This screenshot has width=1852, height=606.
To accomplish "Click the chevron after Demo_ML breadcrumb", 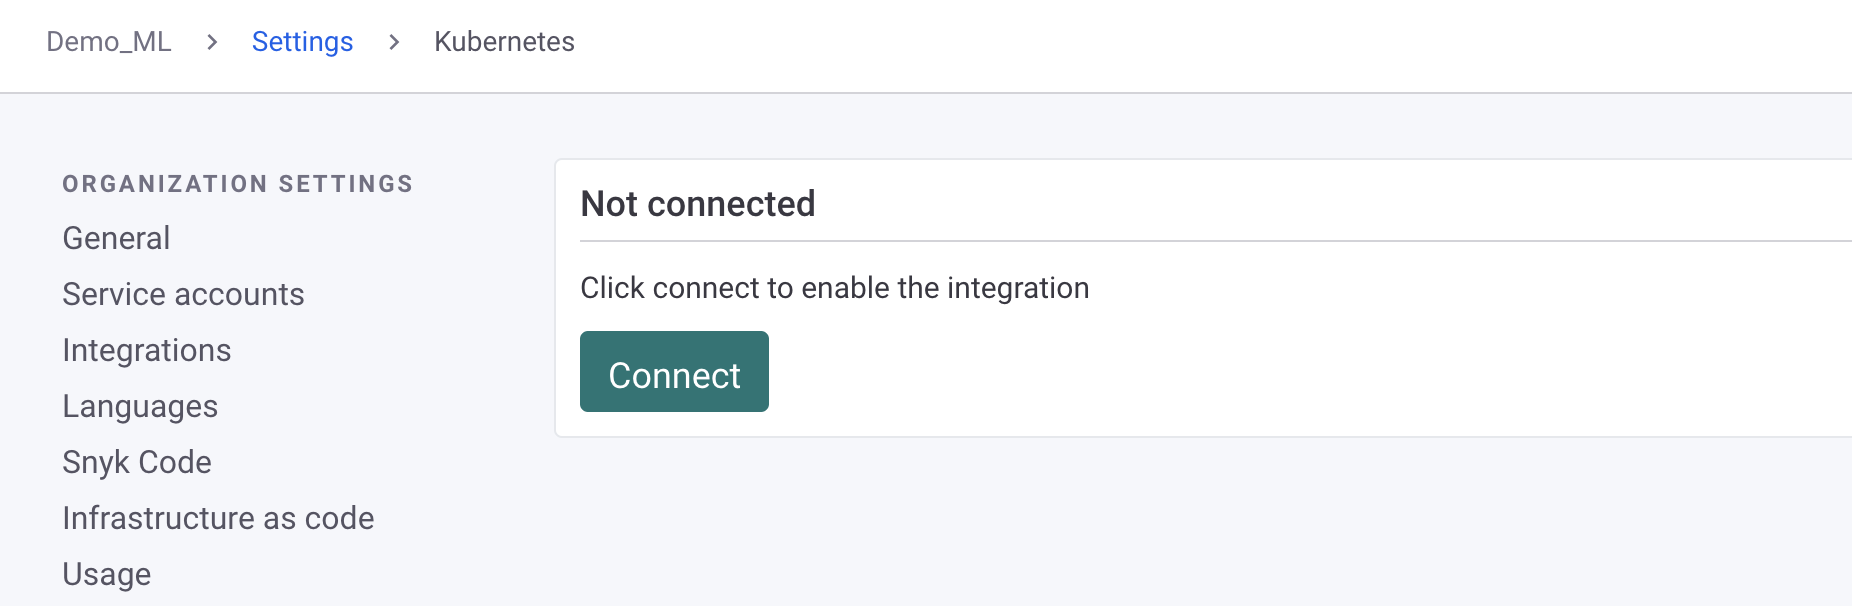I will click(212, 42).
